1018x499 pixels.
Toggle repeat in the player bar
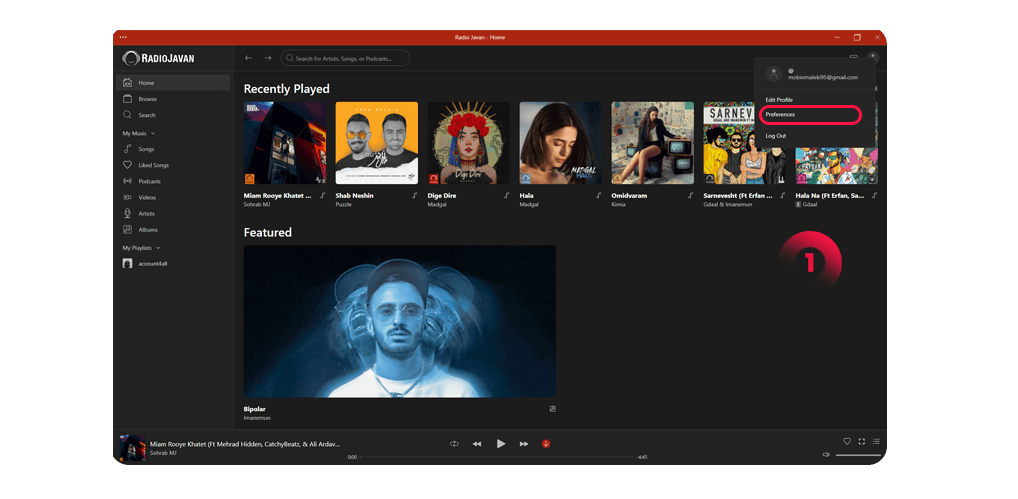[x=454, y=444]
